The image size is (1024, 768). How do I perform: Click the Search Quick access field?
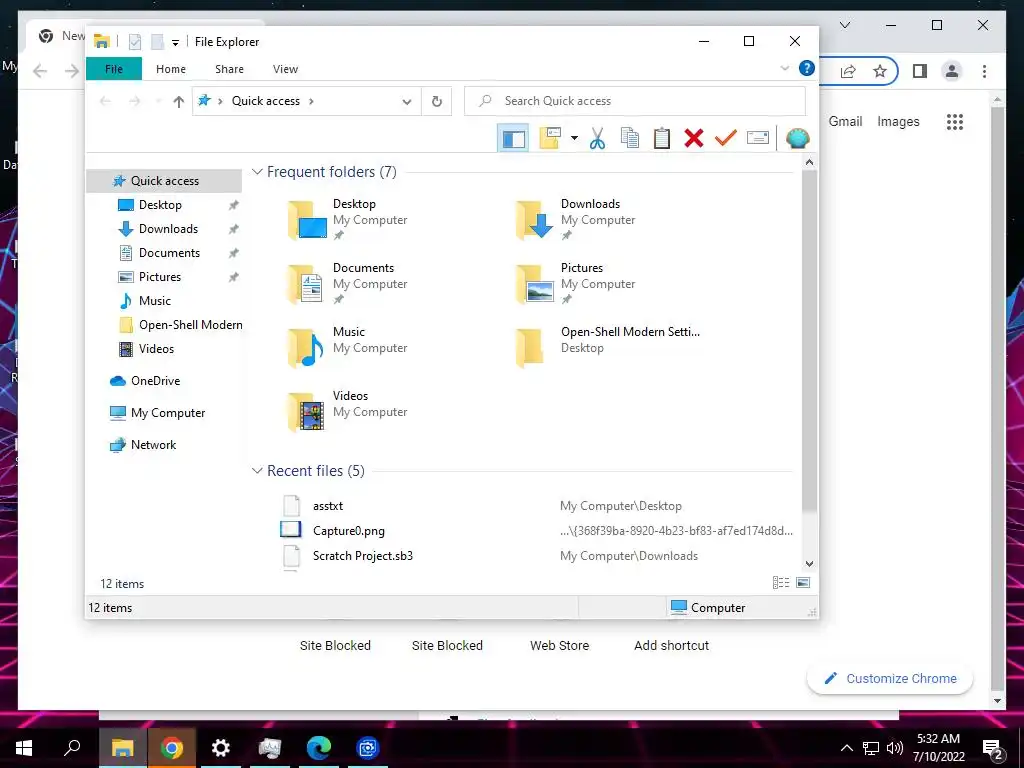tap(635, 101)
